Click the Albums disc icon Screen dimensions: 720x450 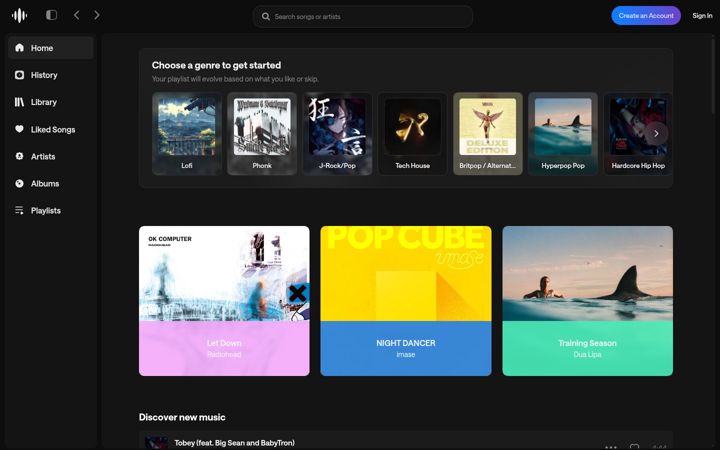point(19,183)
